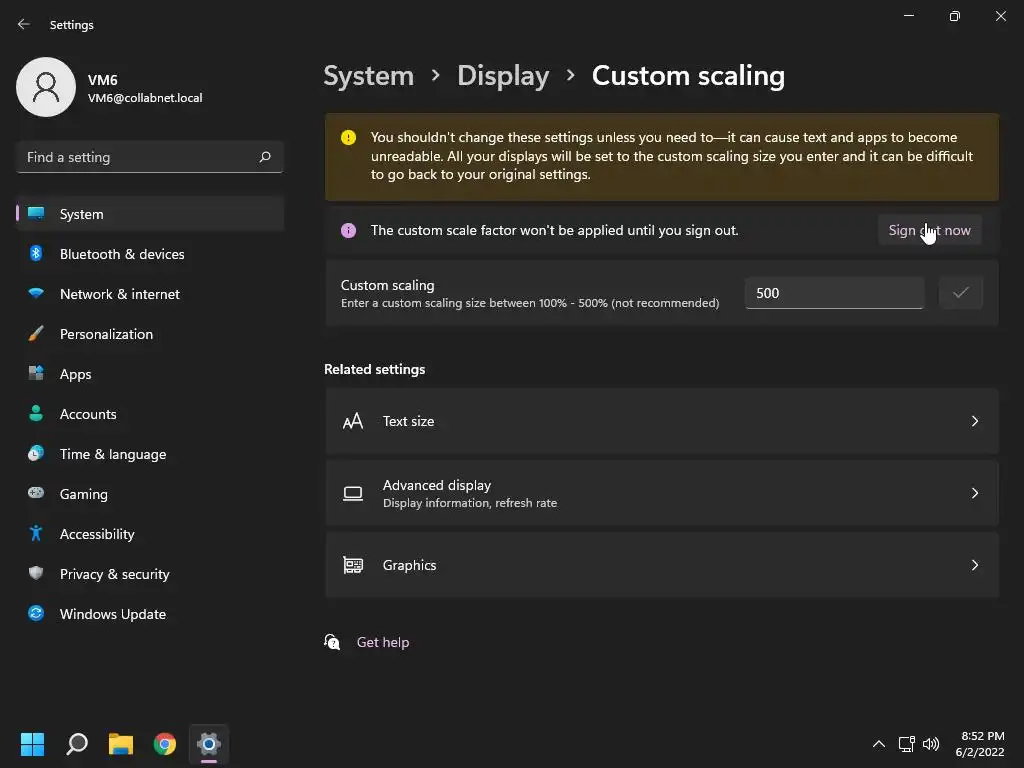Open Google Chrome from the taskbar
The image size is (1024, 768).
165,744
